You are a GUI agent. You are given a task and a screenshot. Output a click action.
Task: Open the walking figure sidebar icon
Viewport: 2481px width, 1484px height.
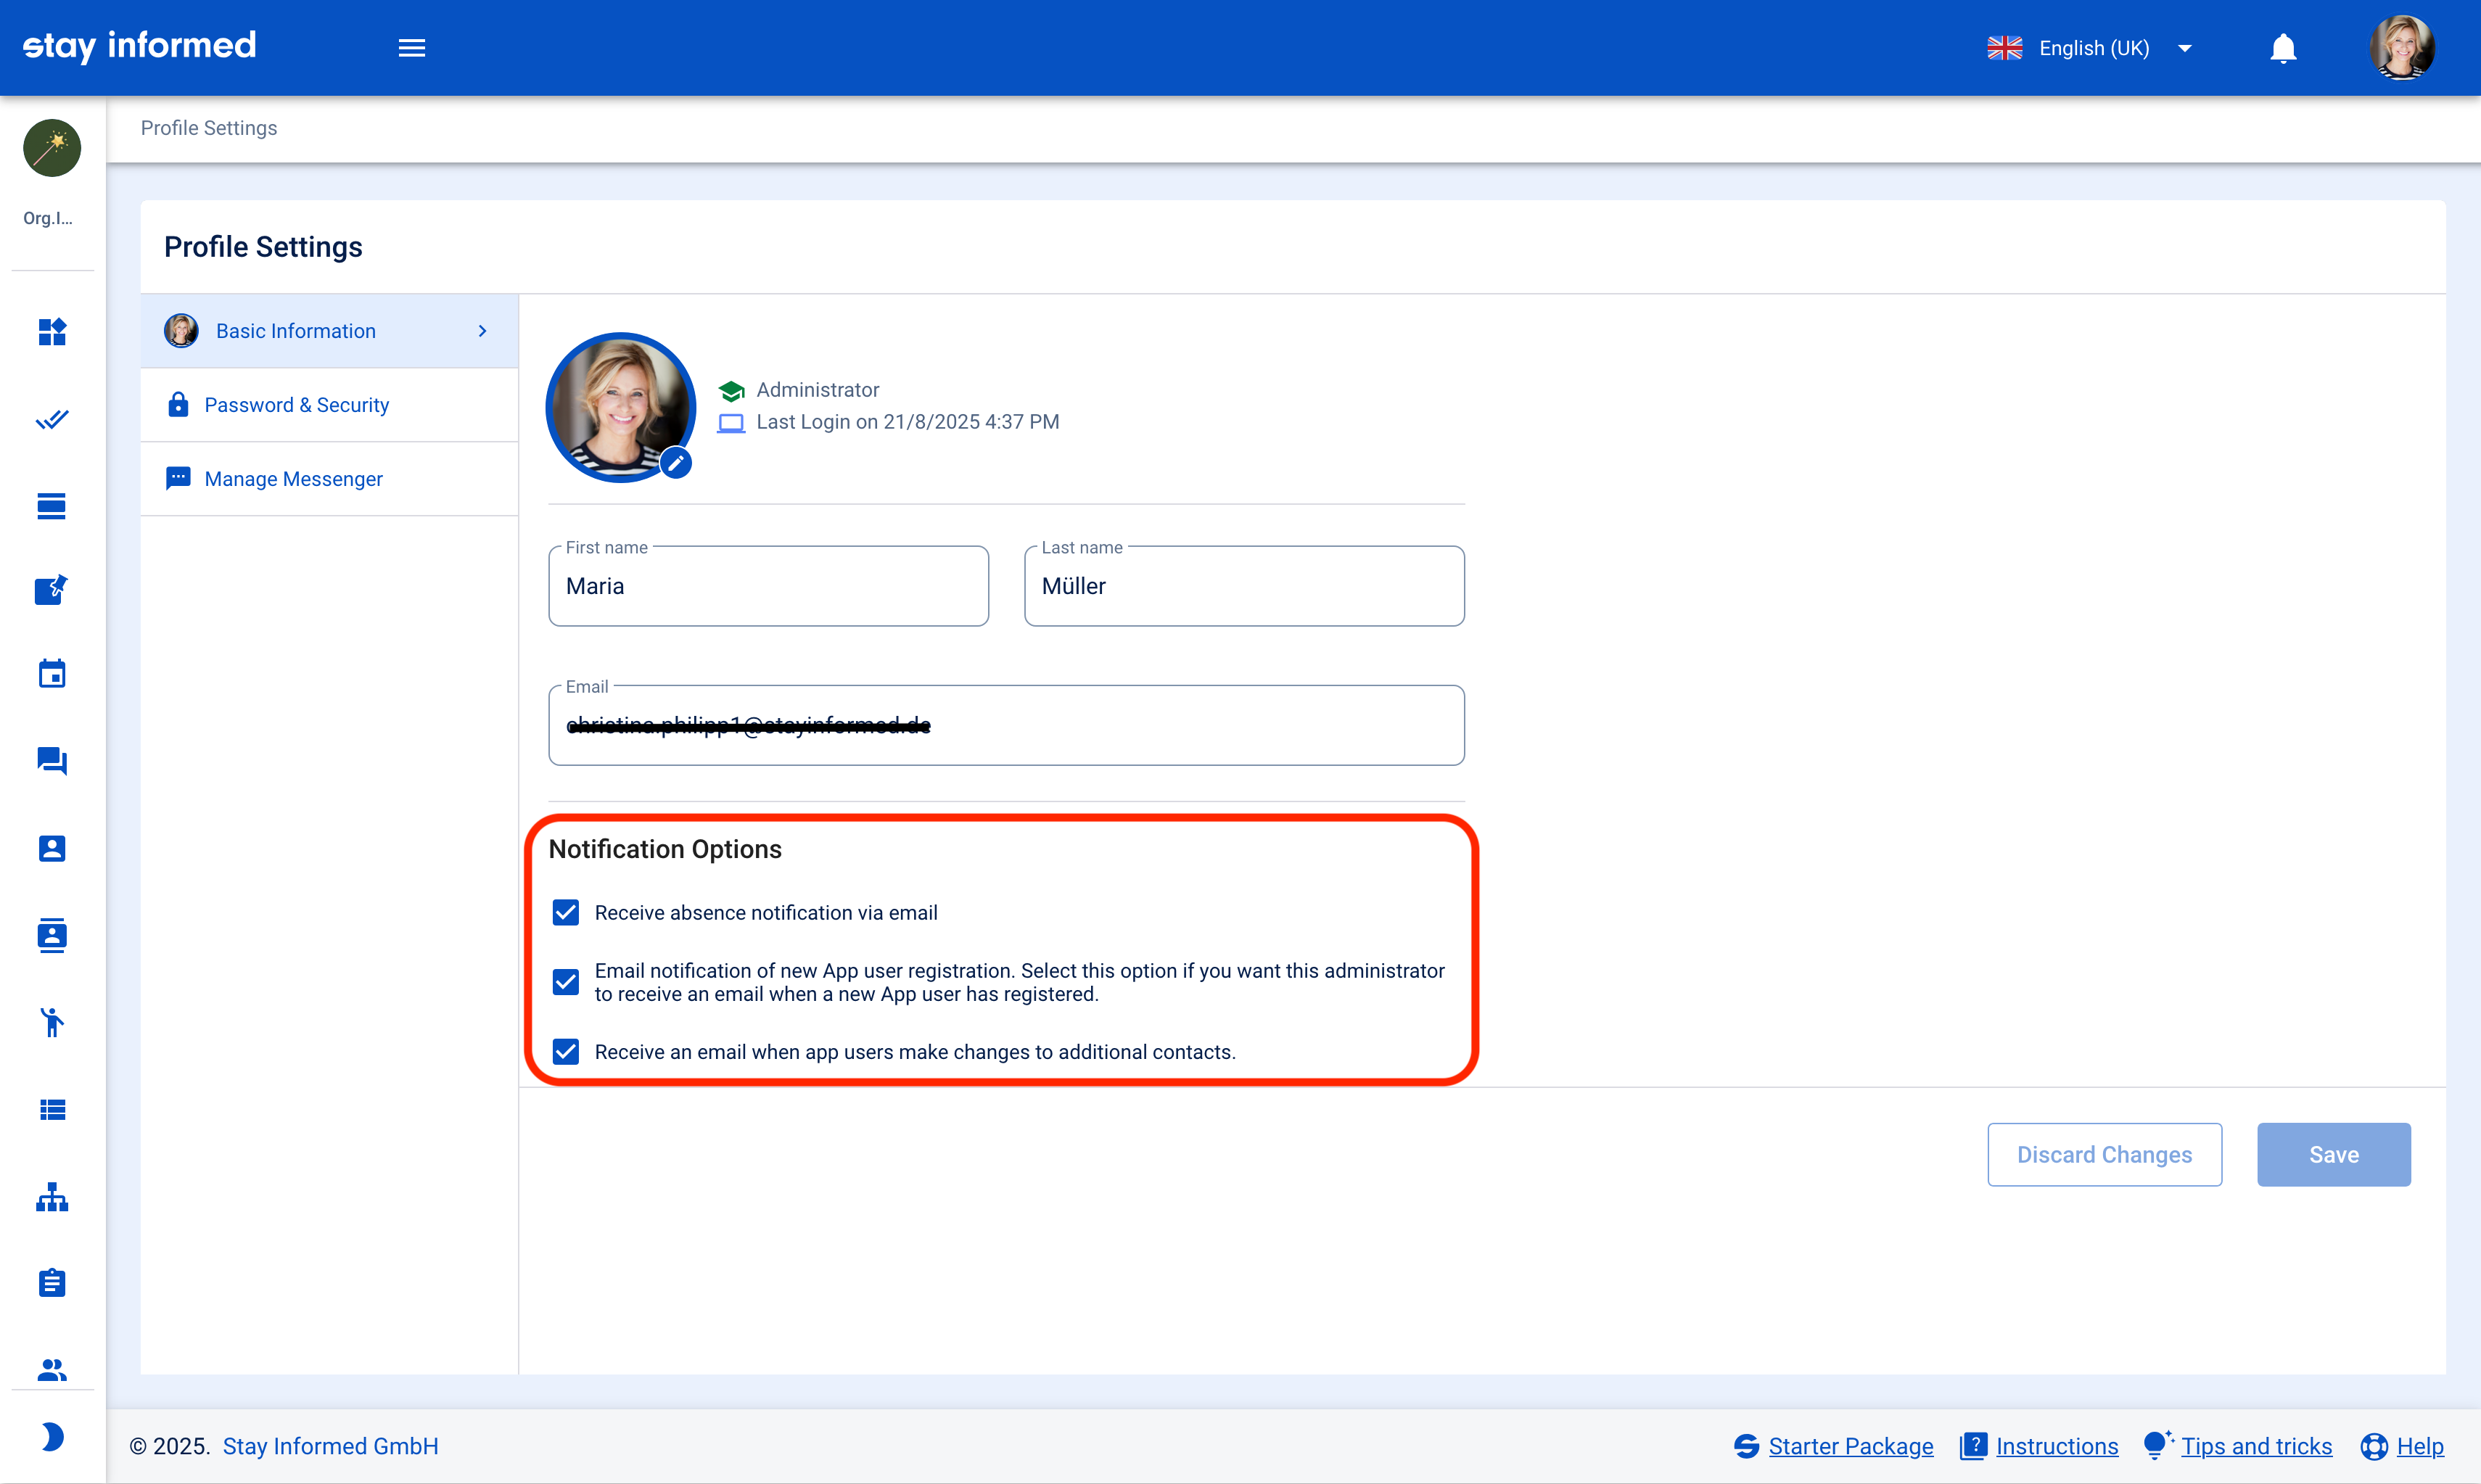pos(52,1022)
